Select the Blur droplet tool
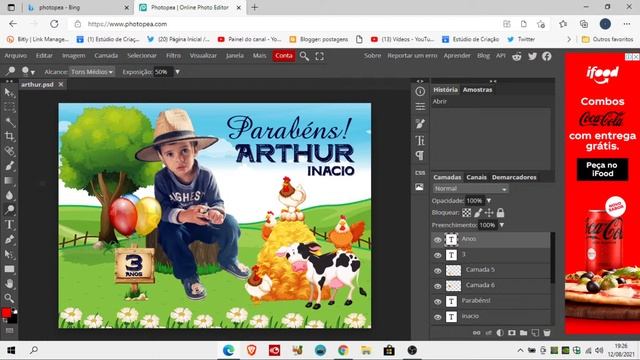The width and height of the screenshot is (640, 360). pyautogui.click(x=9, y=195)
